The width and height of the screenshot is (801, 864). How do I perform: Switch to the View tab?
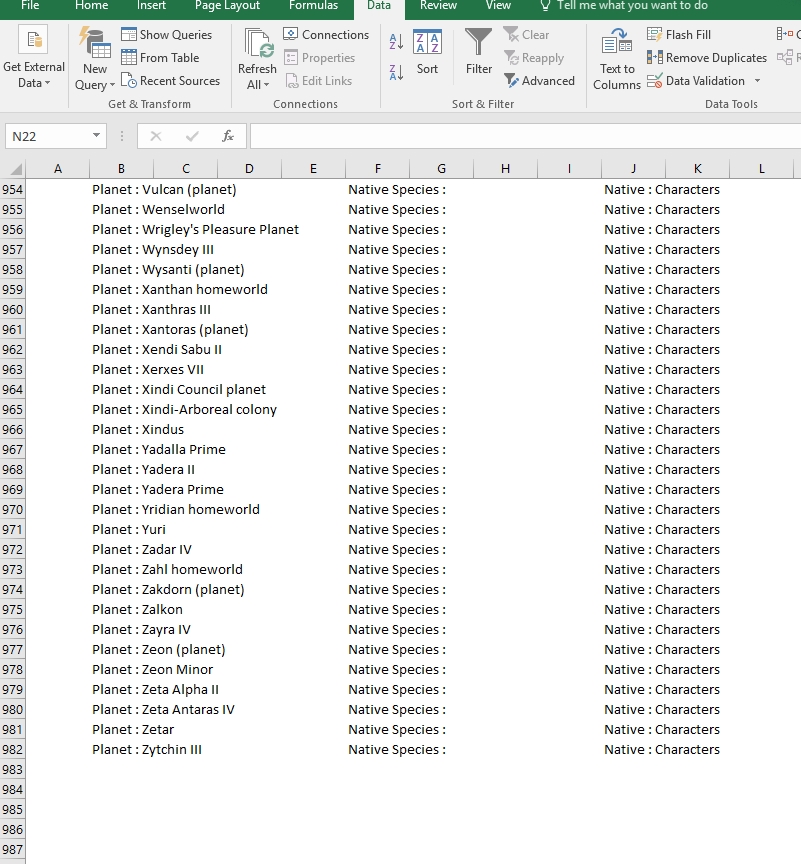(498, 6)
